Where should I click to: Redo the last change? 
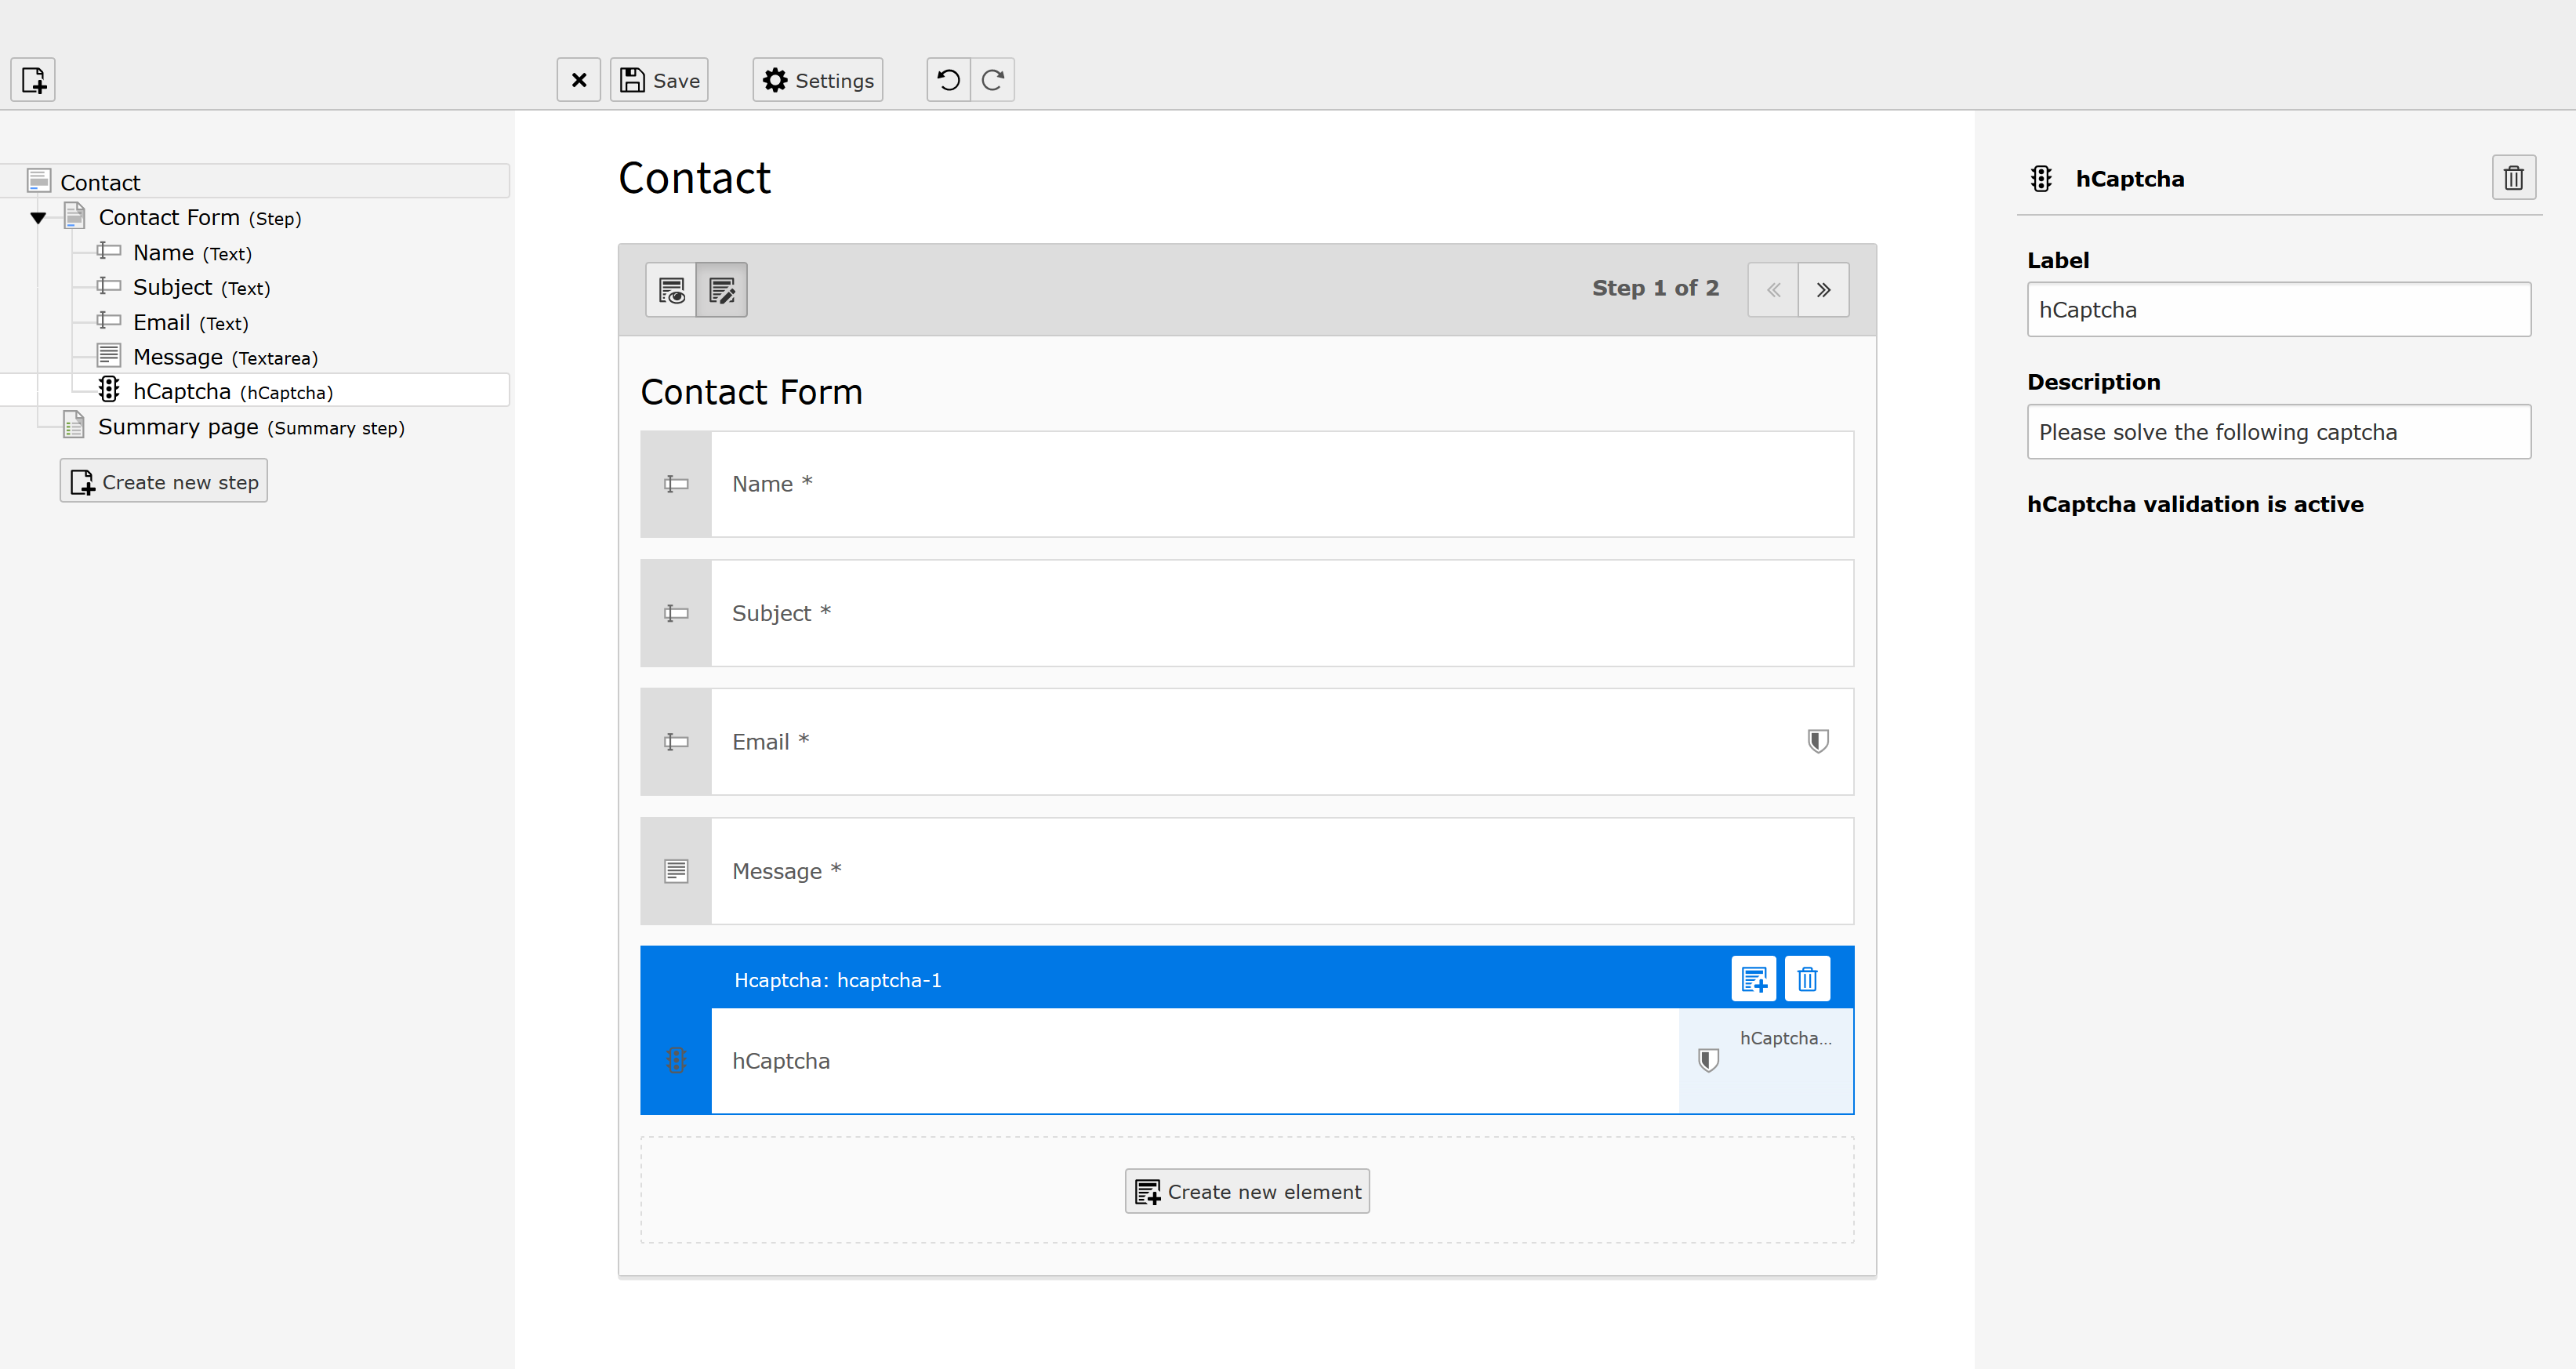pos(992,80)
